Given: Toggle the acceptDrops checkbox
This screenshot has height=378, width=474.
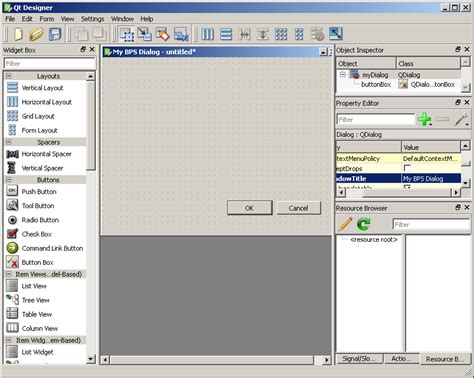Looking at the screenshot, I should [407, 168].
